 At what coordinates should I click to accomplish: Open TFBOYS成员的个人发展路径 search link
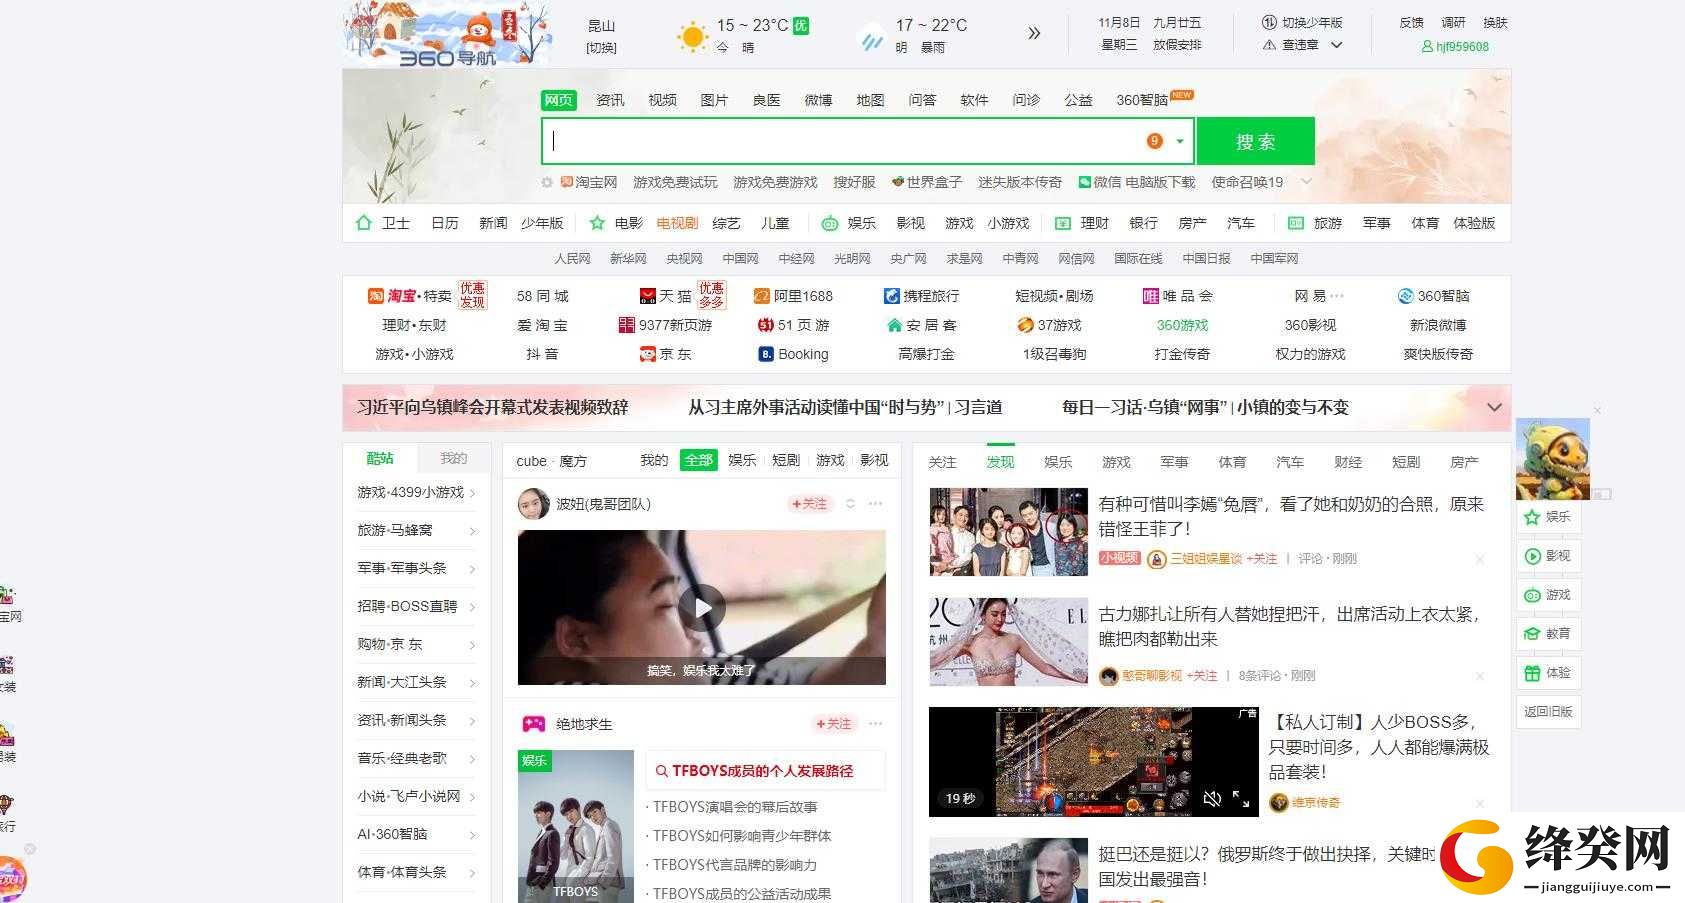(x=763, y=771)
